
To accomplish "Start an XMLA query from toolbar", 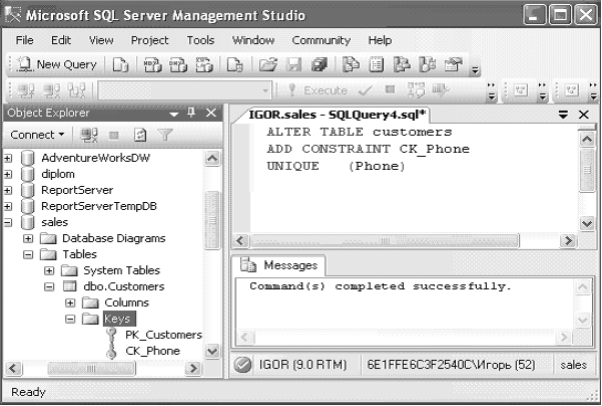I will (x=204, y=65).
